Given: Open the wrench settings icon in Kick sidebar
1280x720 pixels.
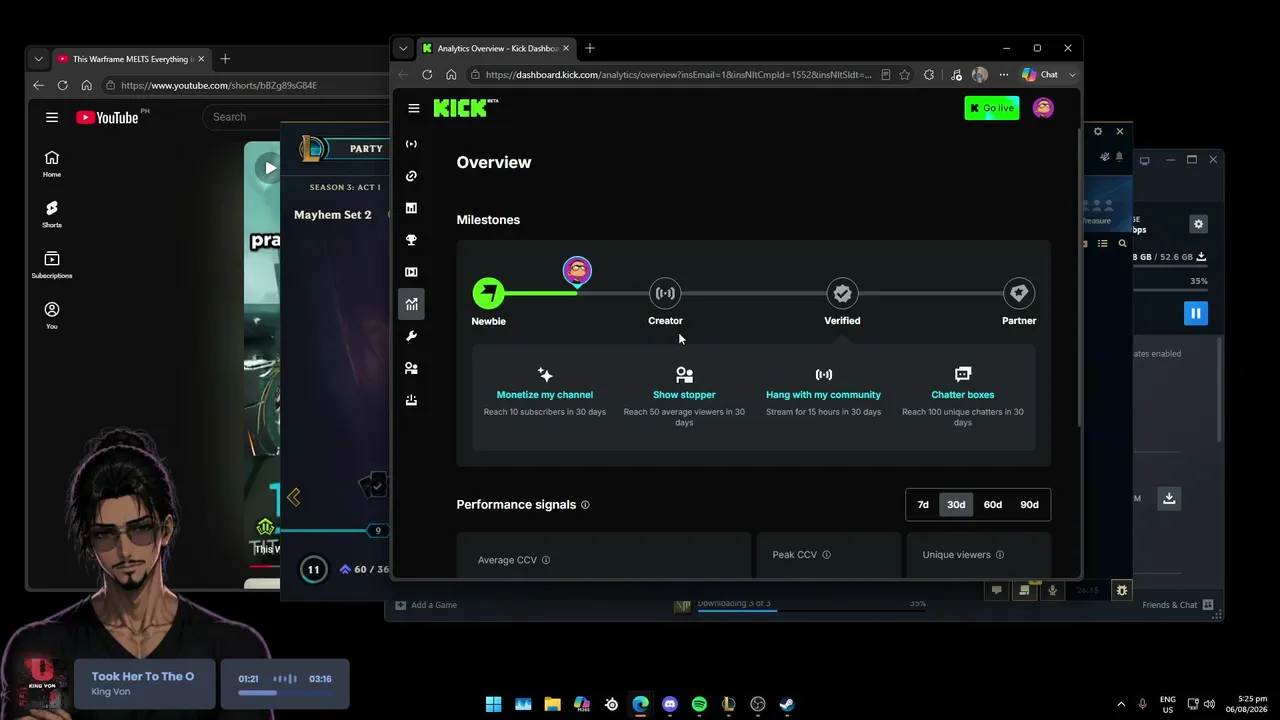Looking at the screenshot, I should click(411, 336).
